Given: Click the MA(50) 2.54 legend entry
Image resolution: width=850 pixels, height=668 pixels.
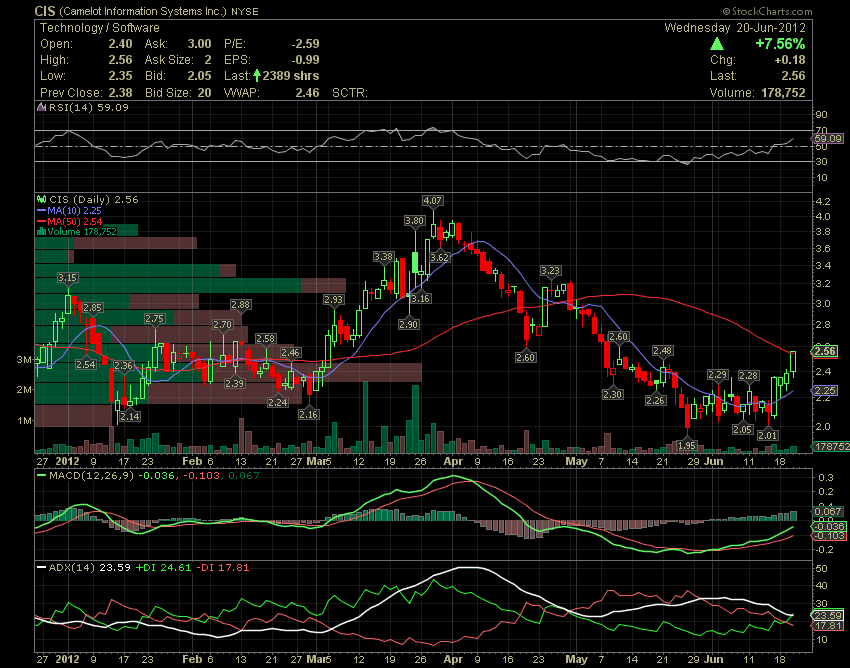Looking at the screenshot, I should point(74,221).
